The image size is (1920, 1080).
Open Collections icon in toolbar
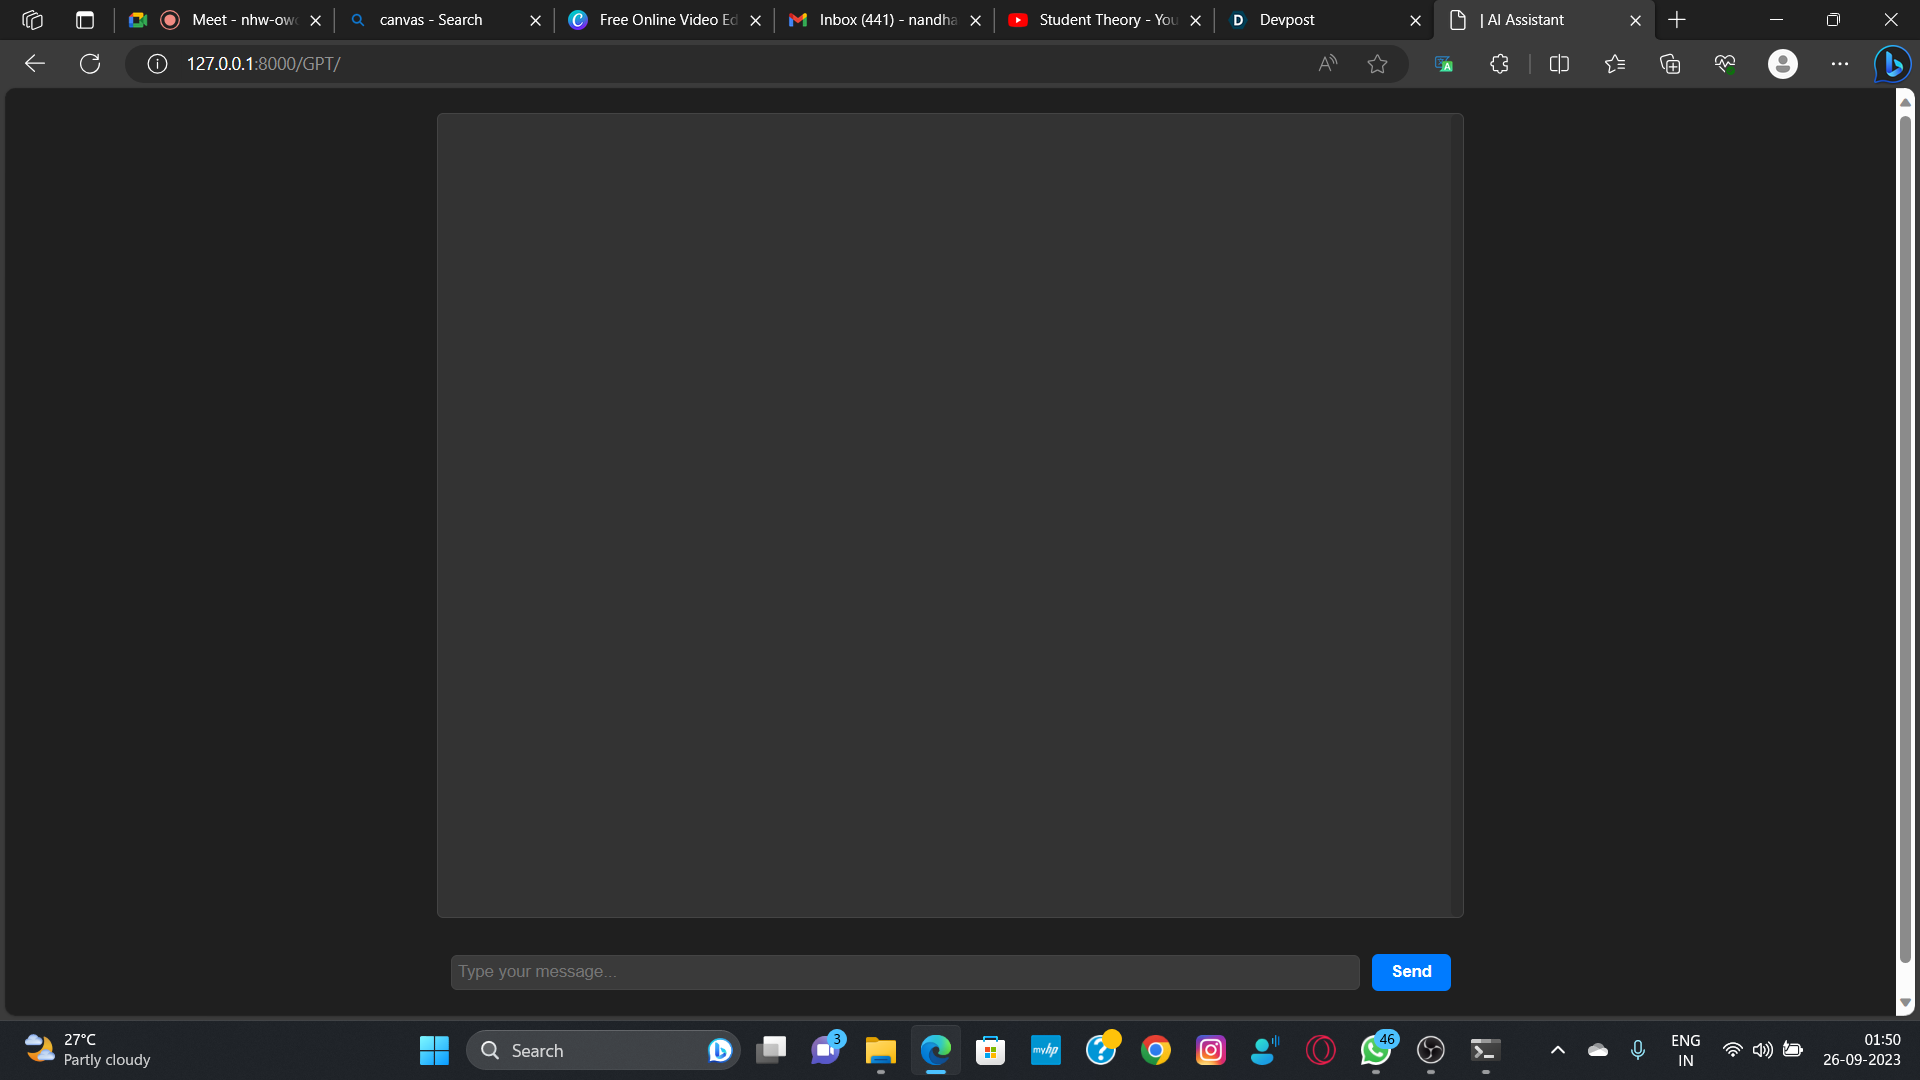[x=1670, y=64]
